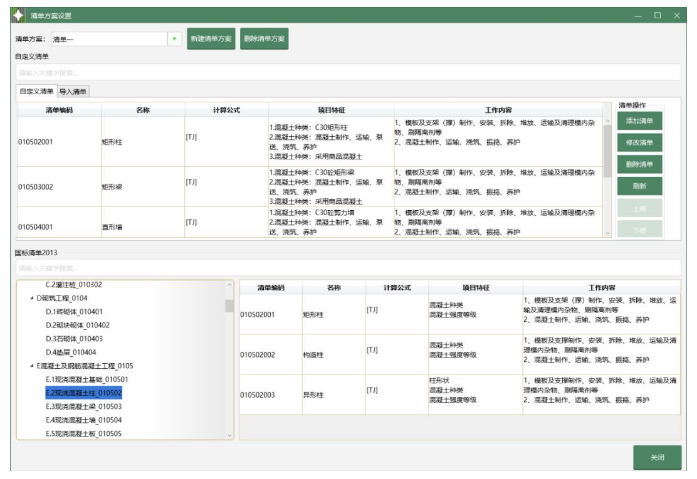This screenshot has height=479, width=697.
Task: Click the 新建清单方案 button
Action: pyautogui.click(x=211, y=39)
